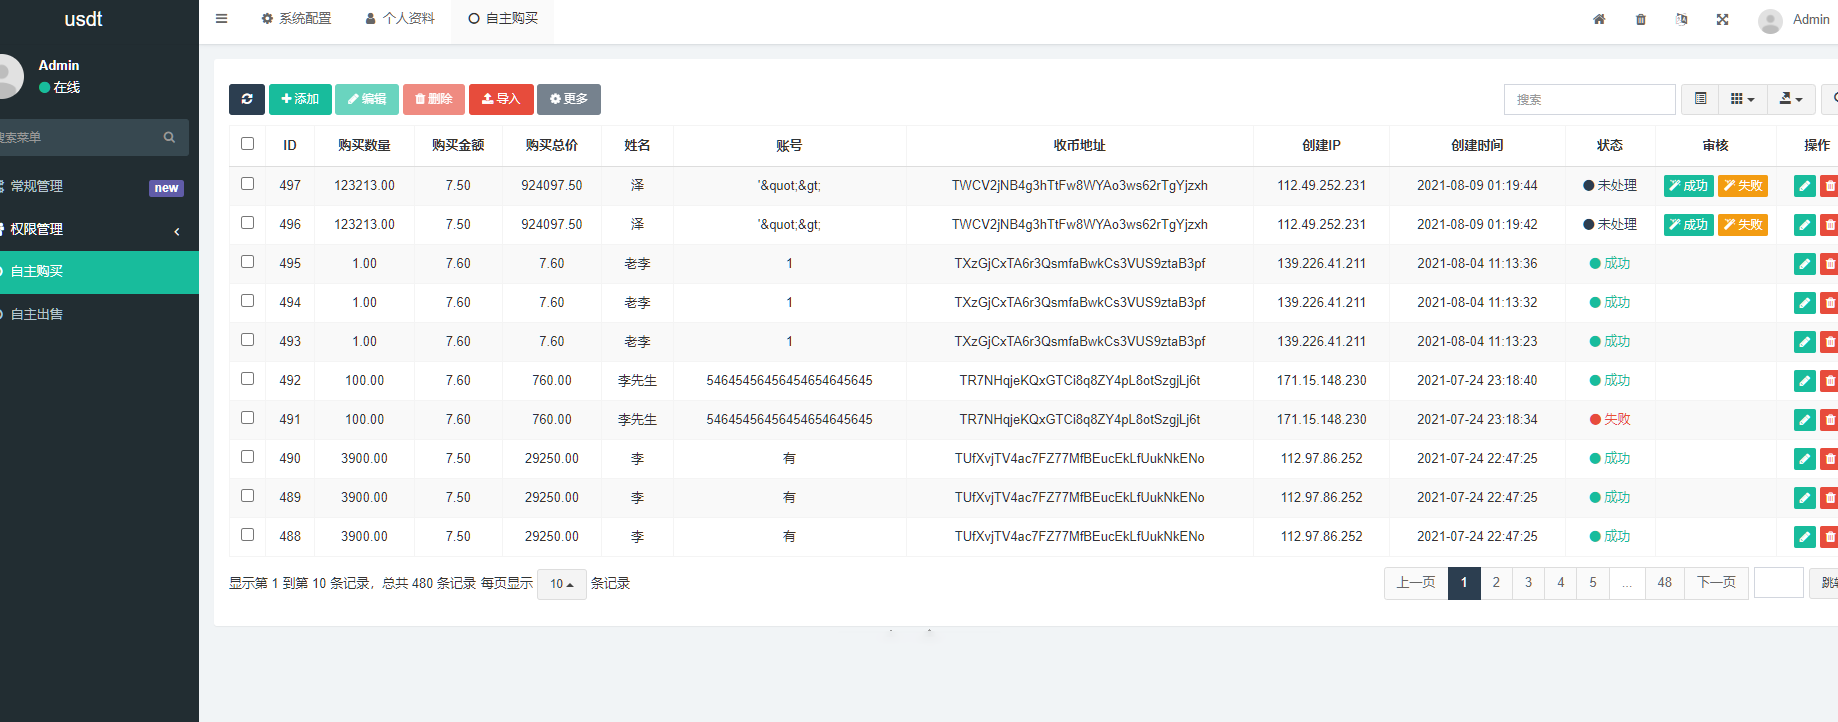Click the green edit pencil icon for row 497

1804,186
